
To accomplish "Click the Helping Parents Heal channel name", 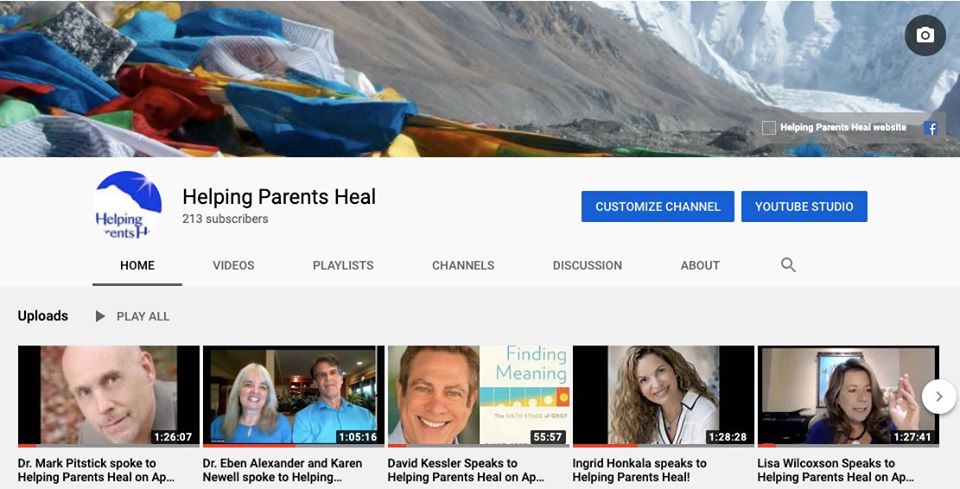I will pos(279,196).
